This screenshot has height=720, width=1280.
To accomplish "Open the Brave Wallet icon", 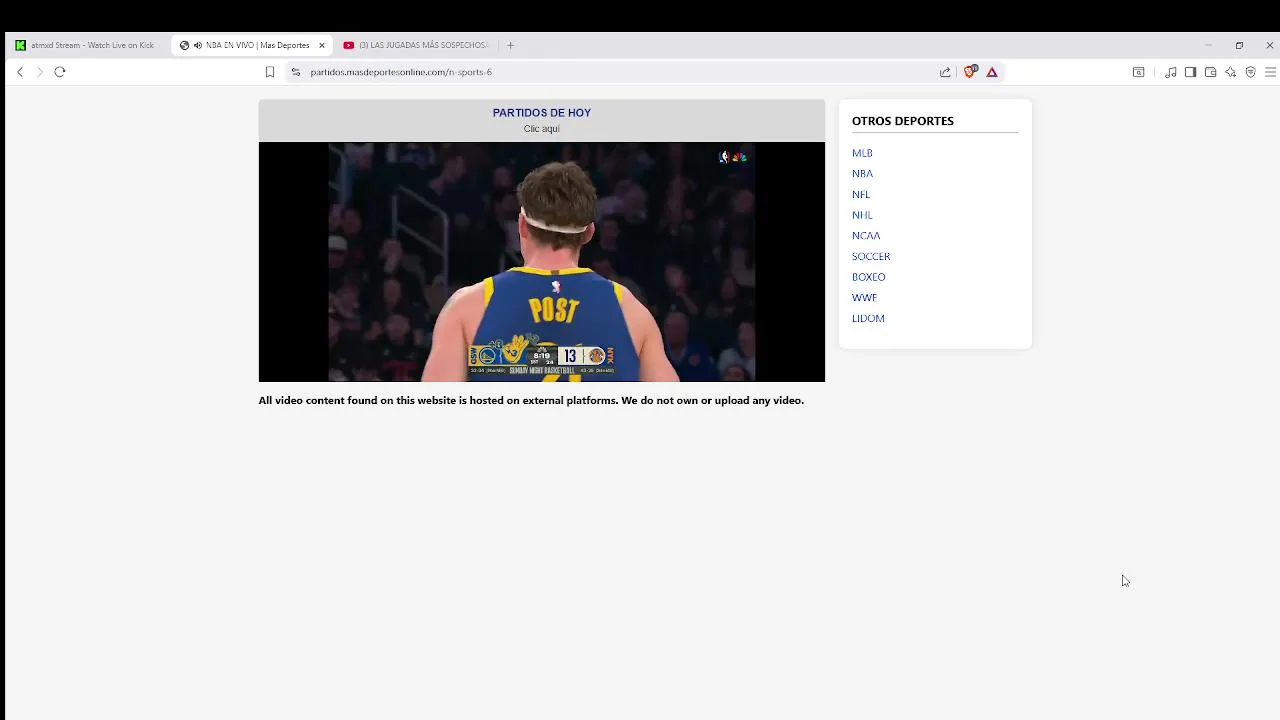I will point(1210,72).
